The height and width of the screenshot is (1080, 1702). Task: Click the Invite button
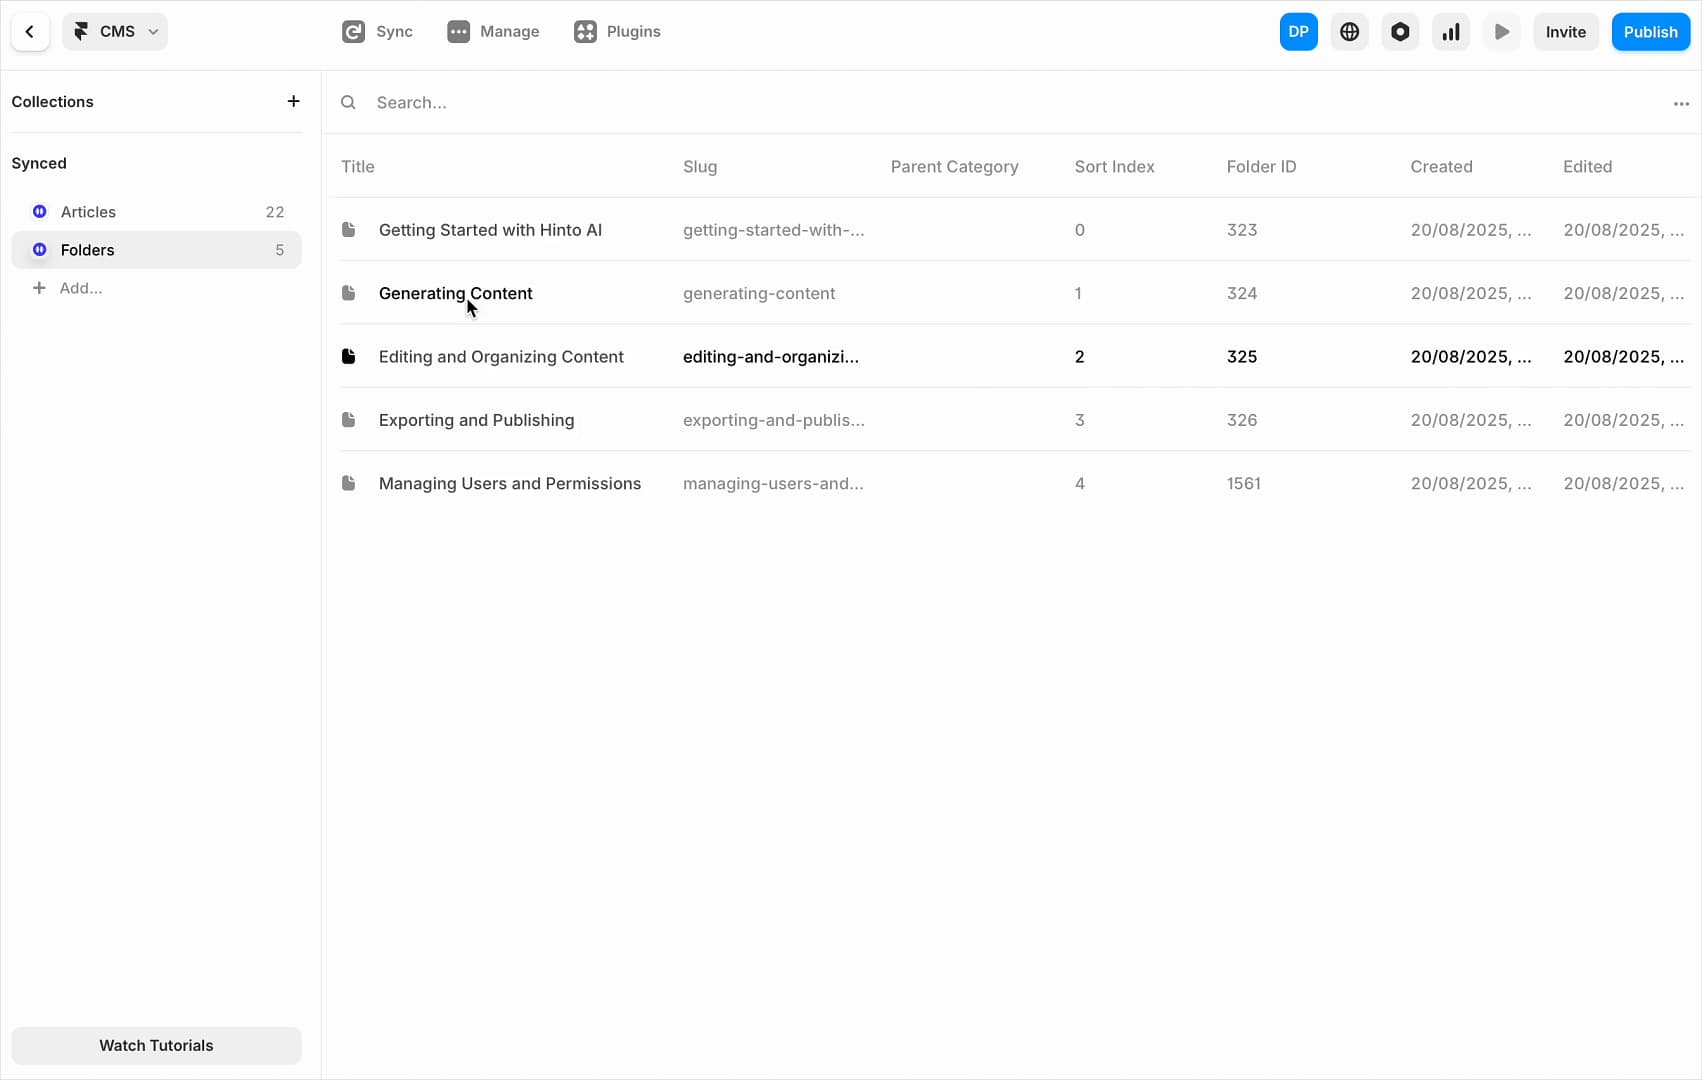(x=1565, y=32)
